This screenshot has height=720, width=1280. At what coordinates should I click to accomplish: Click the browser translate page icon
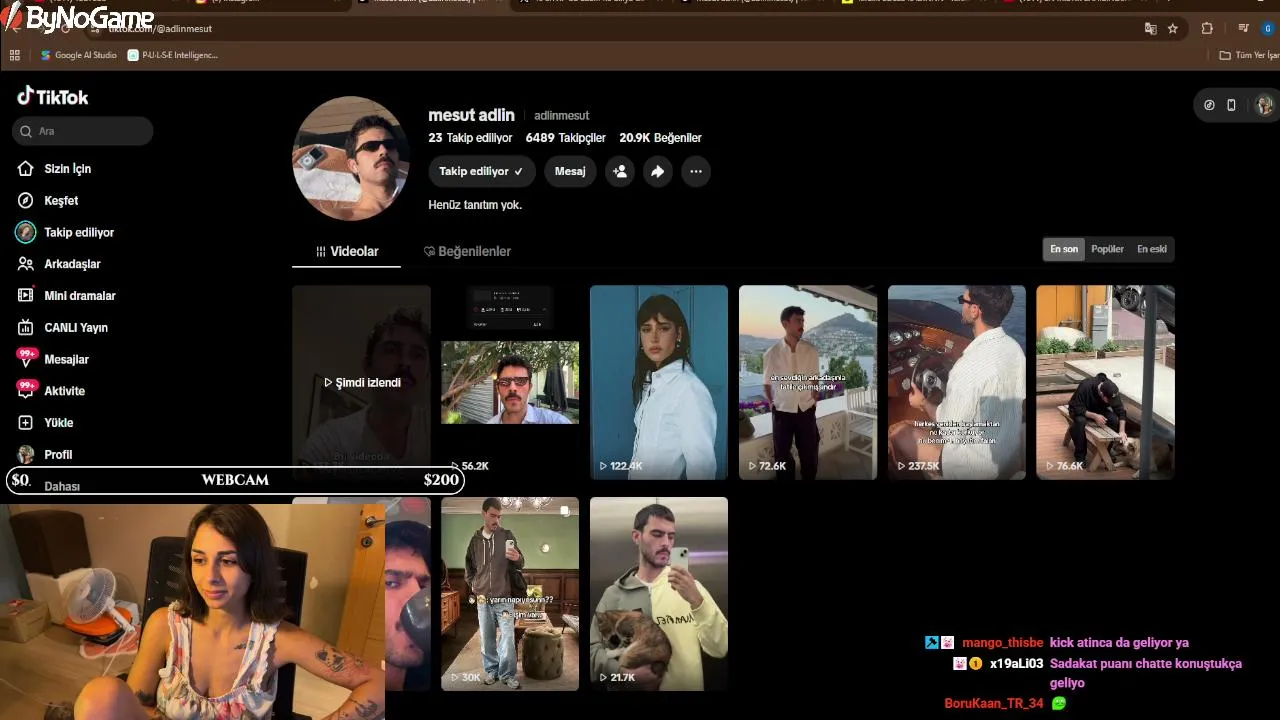(1151, 29)
